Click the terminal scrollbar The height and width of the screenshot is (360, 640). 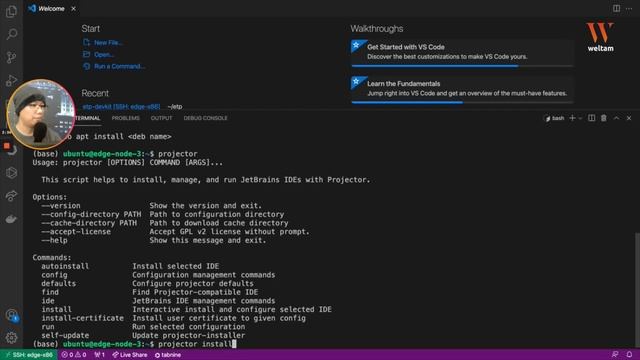coord(637,290)
